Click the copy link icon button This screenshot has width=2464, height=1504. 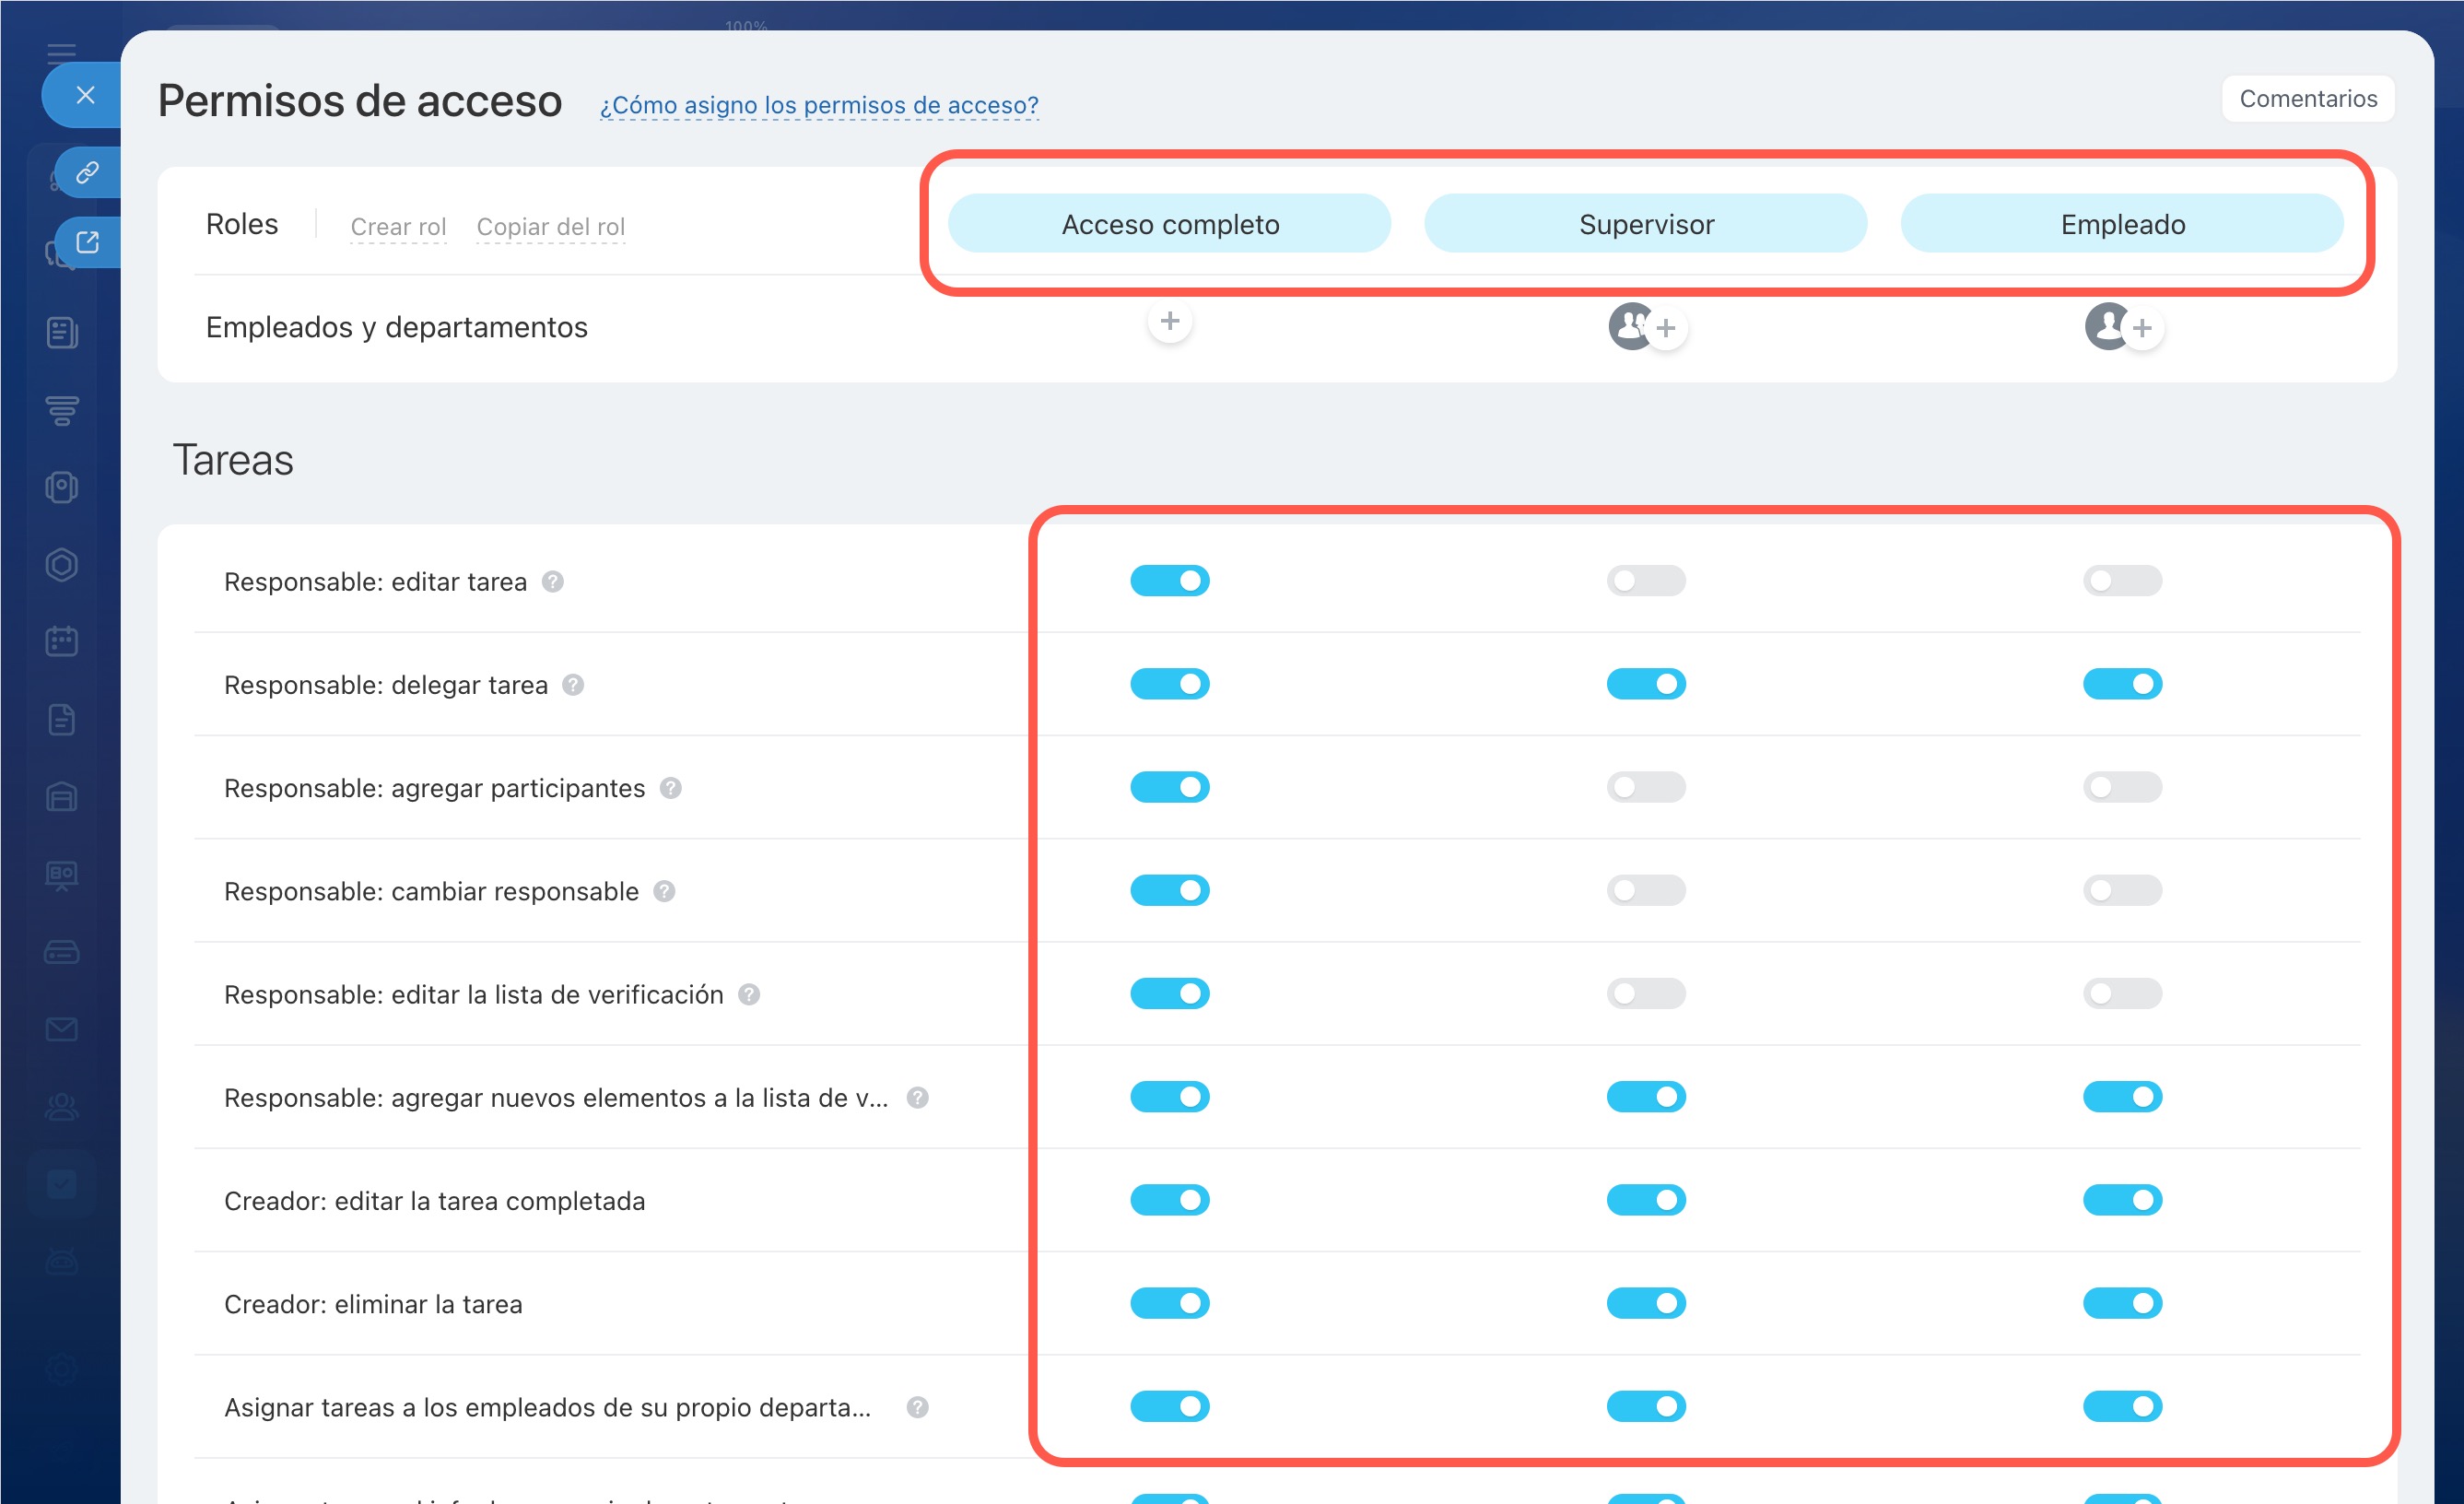coord(87,173)
